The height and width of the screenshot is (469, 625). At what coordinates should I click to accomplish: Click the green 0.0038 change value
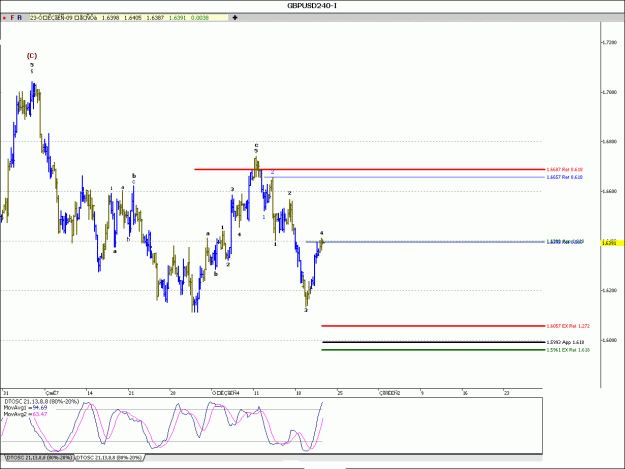(200, 18)
